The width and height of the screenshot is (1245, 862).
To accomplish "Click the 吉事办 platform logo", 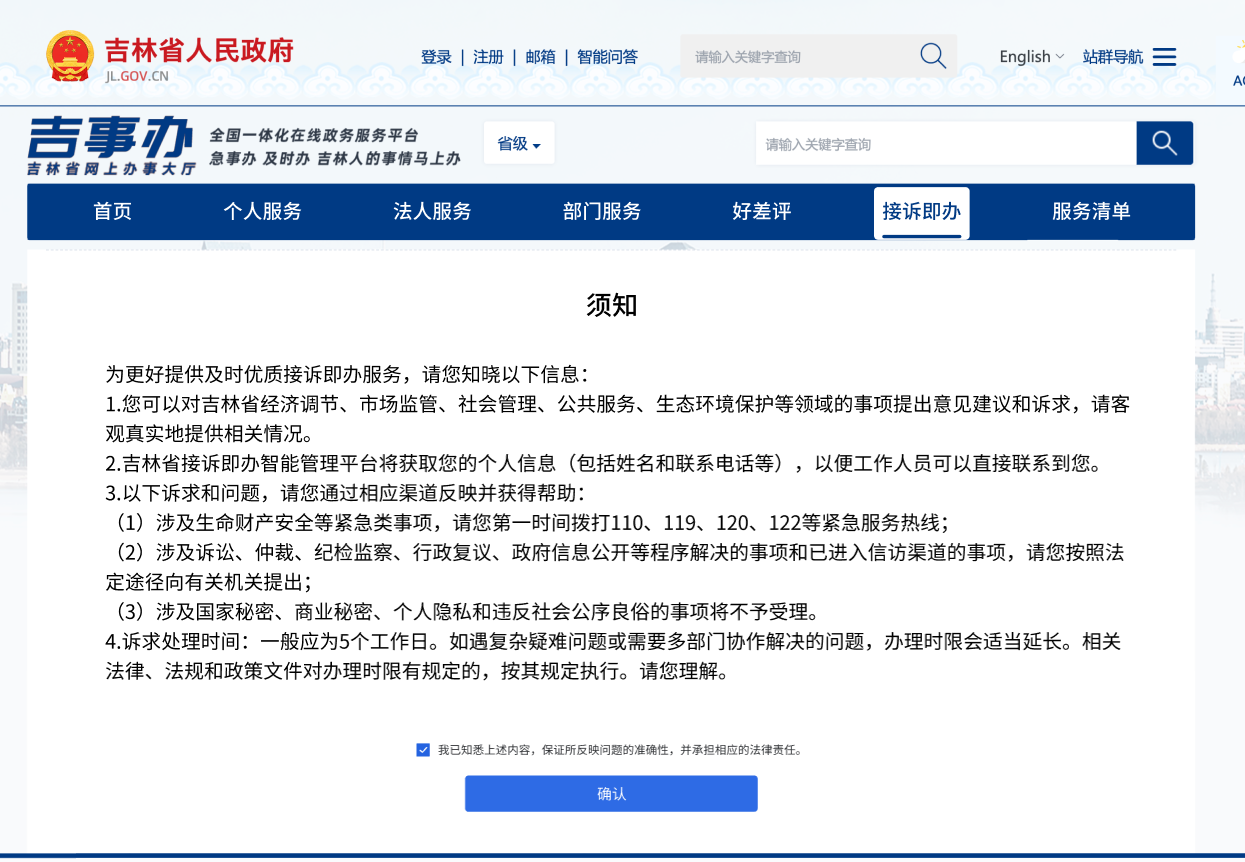I will 112,145.
